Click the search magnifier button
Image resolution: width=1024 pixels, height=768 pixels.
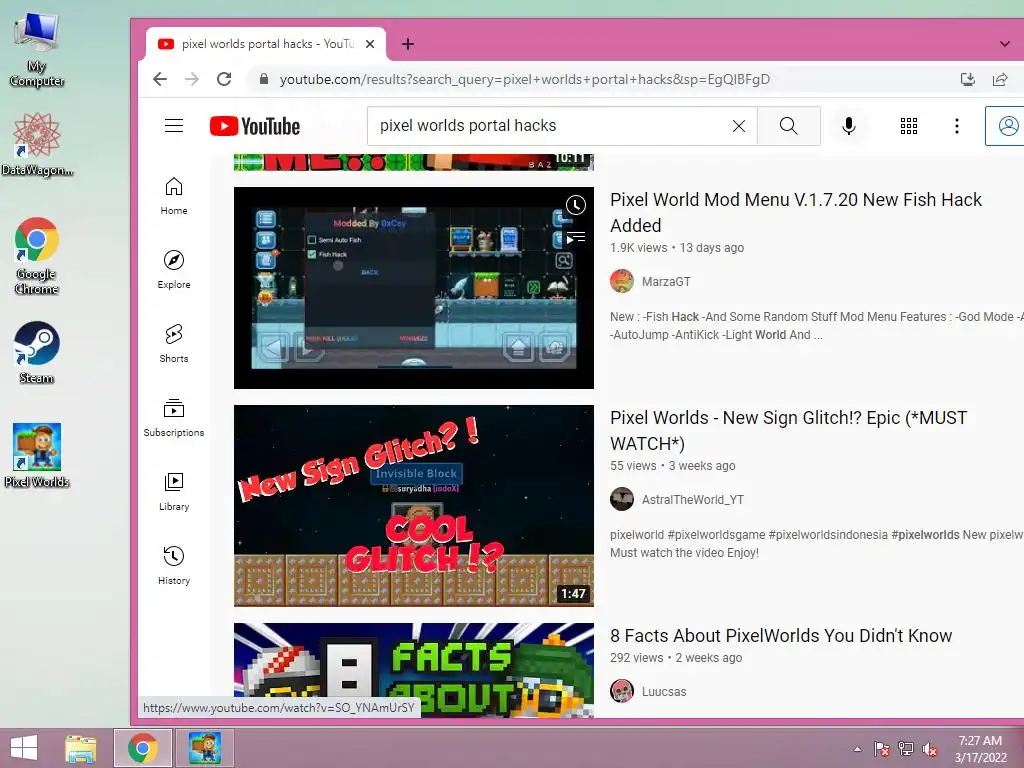788,126
